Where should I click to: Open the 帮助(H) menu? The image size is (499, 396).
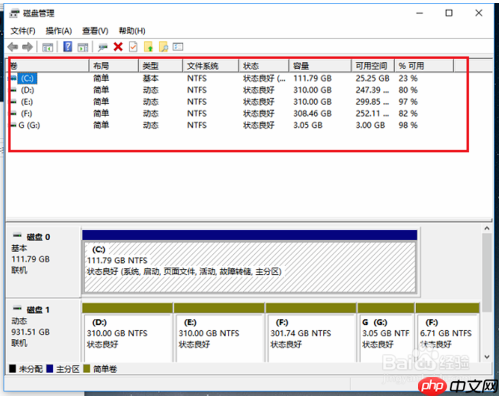(x=132, y=31)
